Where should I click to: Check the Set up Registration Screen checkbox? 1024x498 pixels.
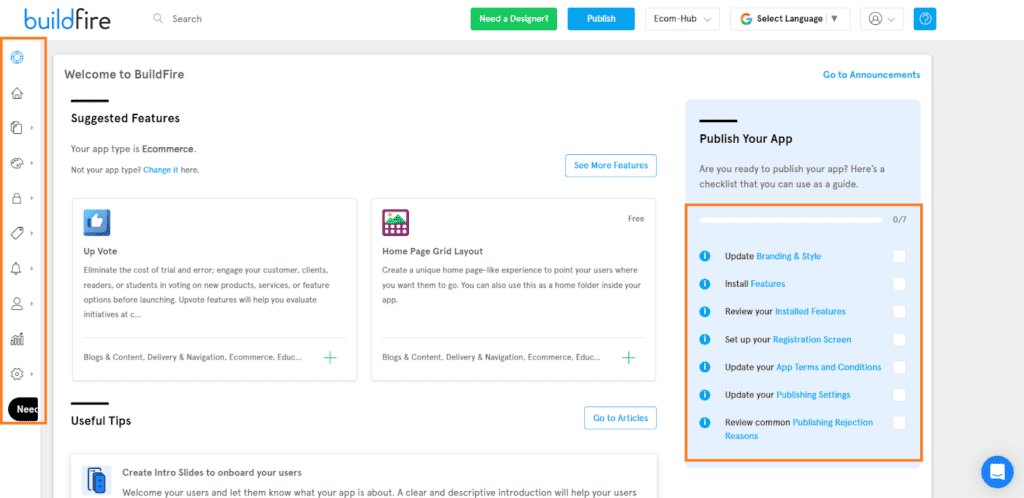tap(899, 339)
